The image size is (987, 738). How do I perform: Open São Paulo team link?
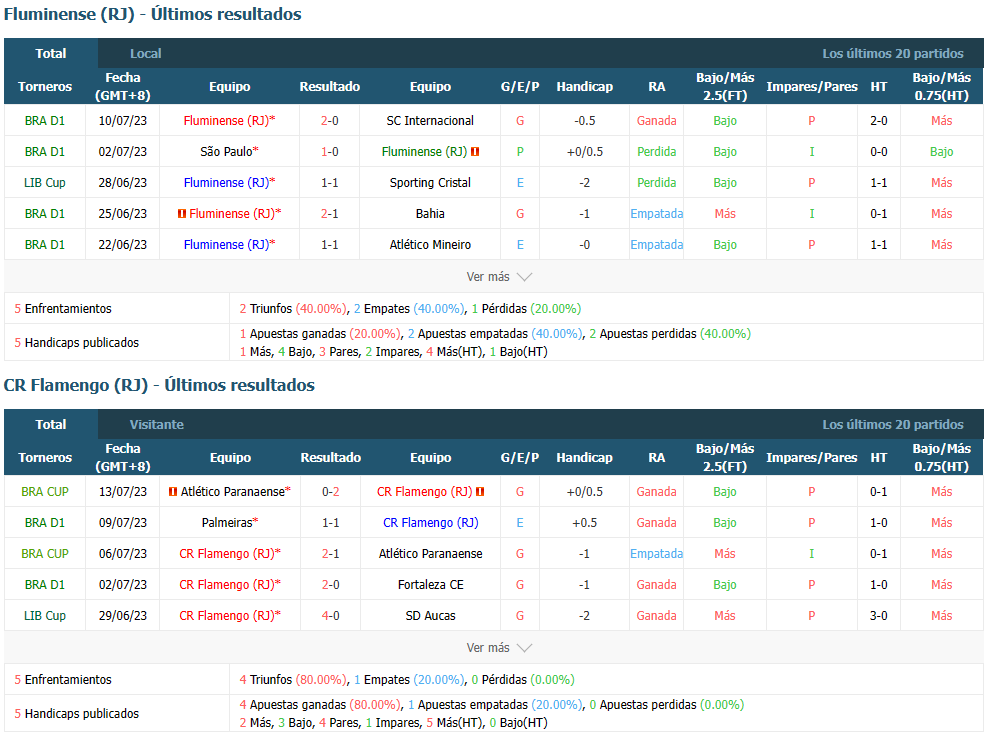pos(229,152)
